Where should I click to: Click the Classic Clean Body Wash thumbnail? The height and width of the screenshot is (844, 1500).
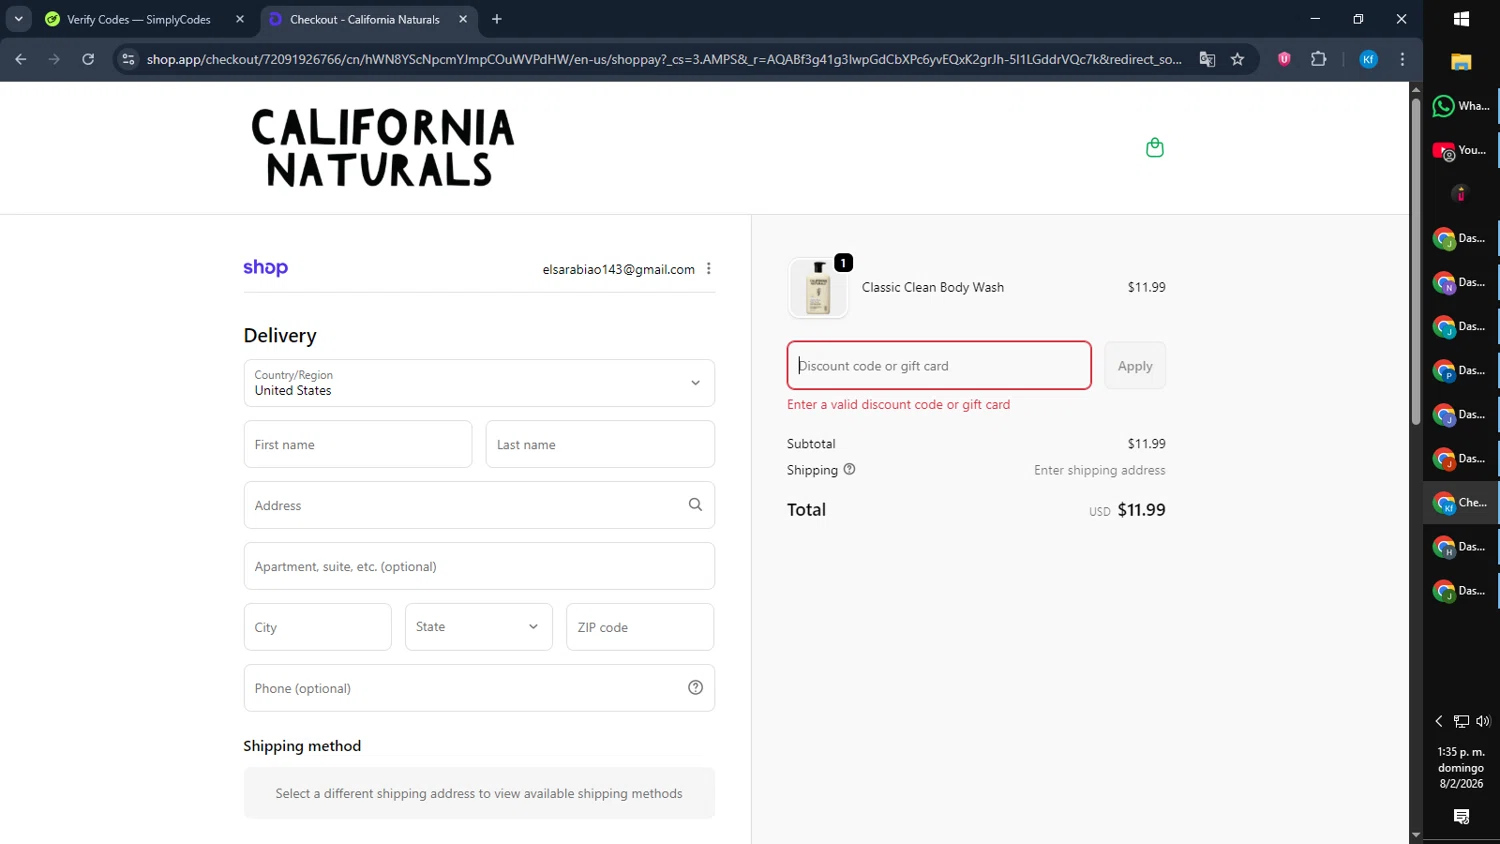(818, 288)
